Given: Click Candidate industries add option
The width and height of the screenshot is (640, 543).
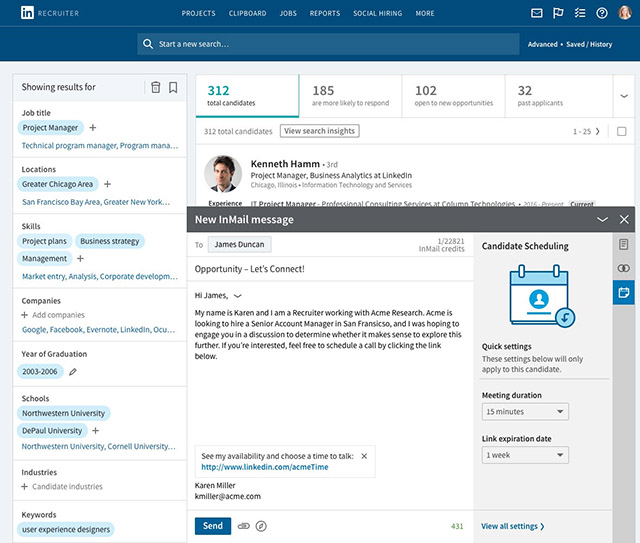Looking at the screenshot, I should [62, 487].
